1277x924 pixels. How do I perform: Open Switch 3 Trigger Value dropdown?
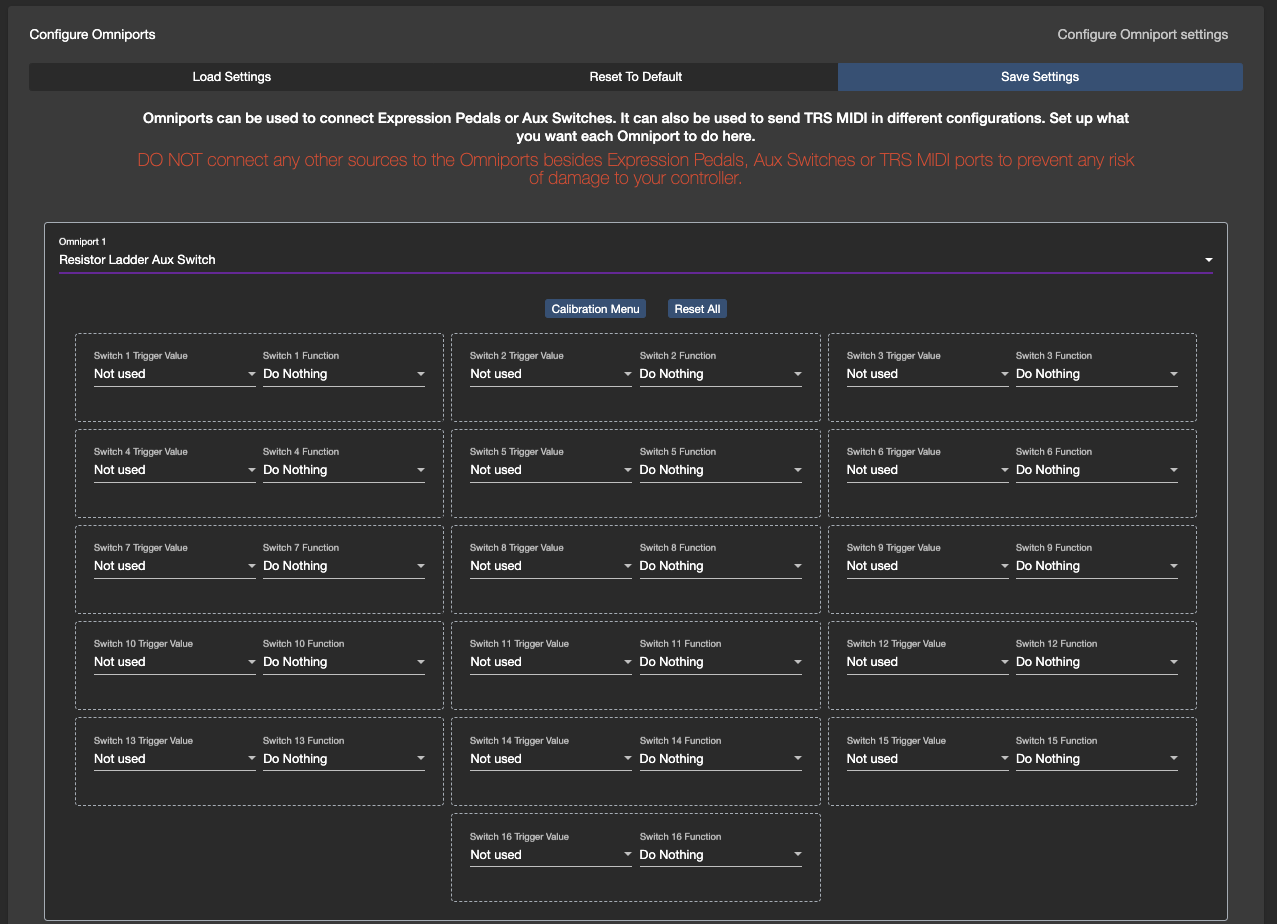pos(927,374)
